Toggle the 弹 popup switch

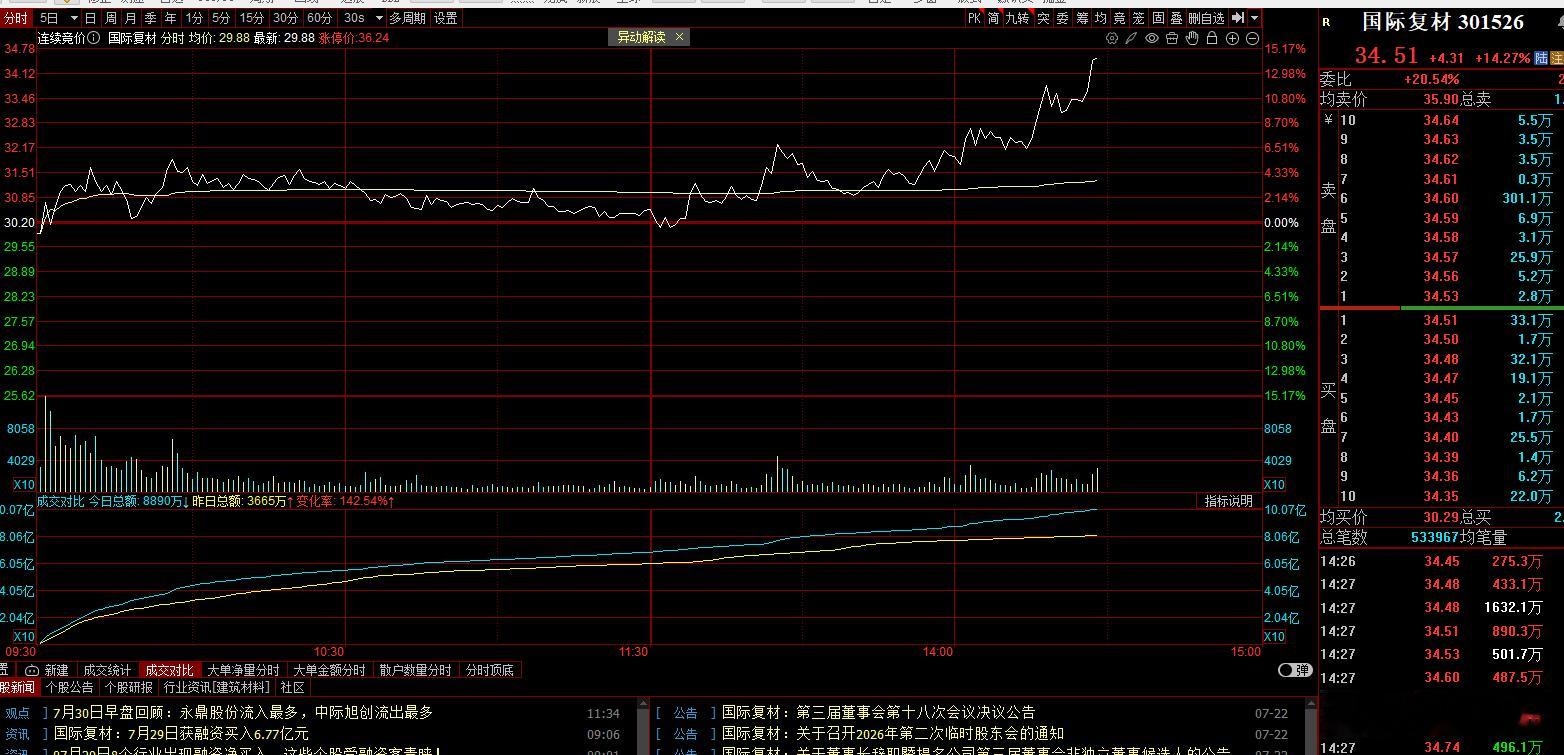[1296, 670]
